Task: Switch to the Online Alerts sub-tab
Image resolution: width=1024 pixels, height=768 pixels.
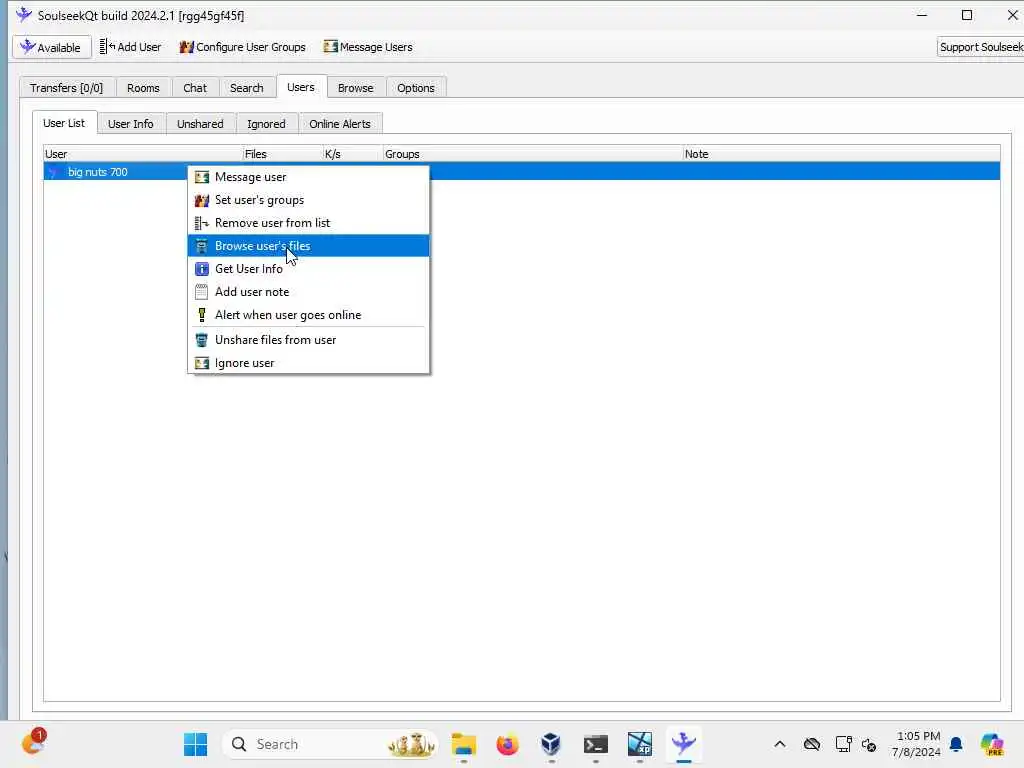Action: tap(340, 123)
